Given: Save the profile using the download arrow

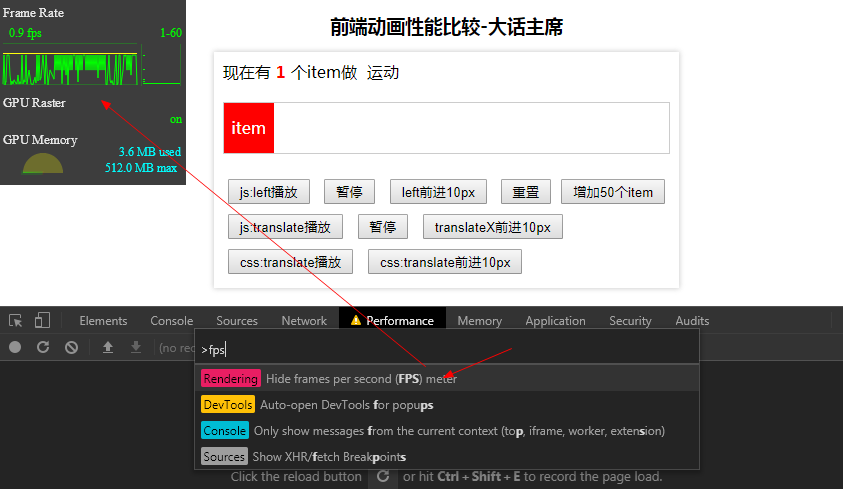Looking at the screenshot, I should tap(136, 347).
